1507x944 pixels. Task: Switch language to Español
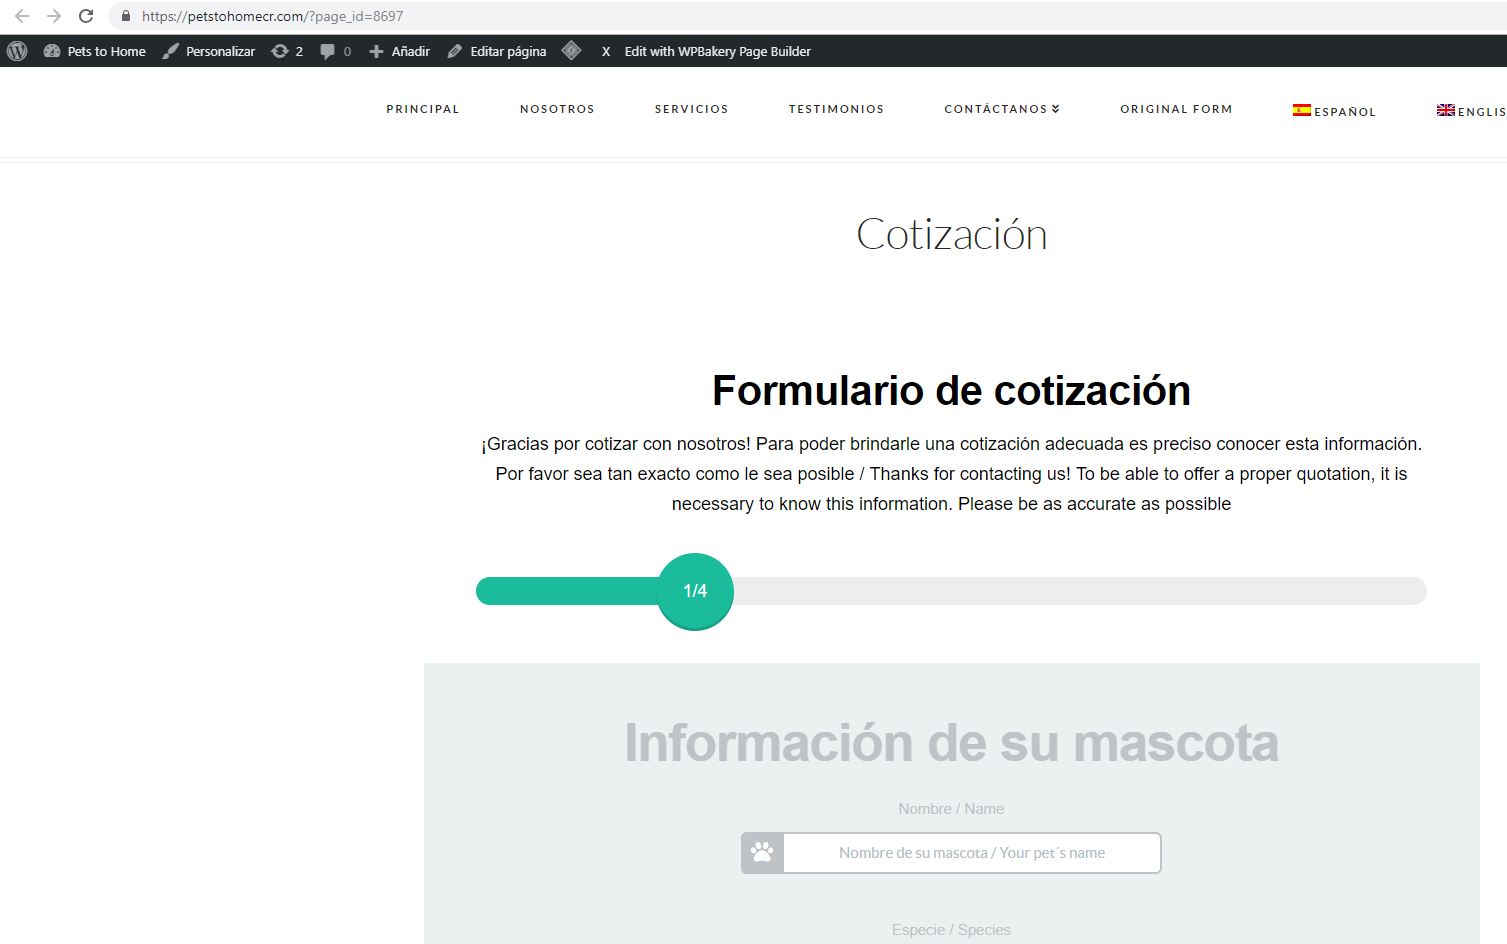tap(1334, 111)
